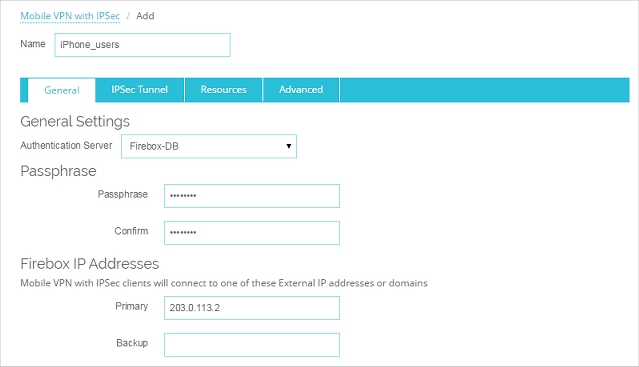Click the 'Name' field label
639x367 pixels.
tap(33, 44)
